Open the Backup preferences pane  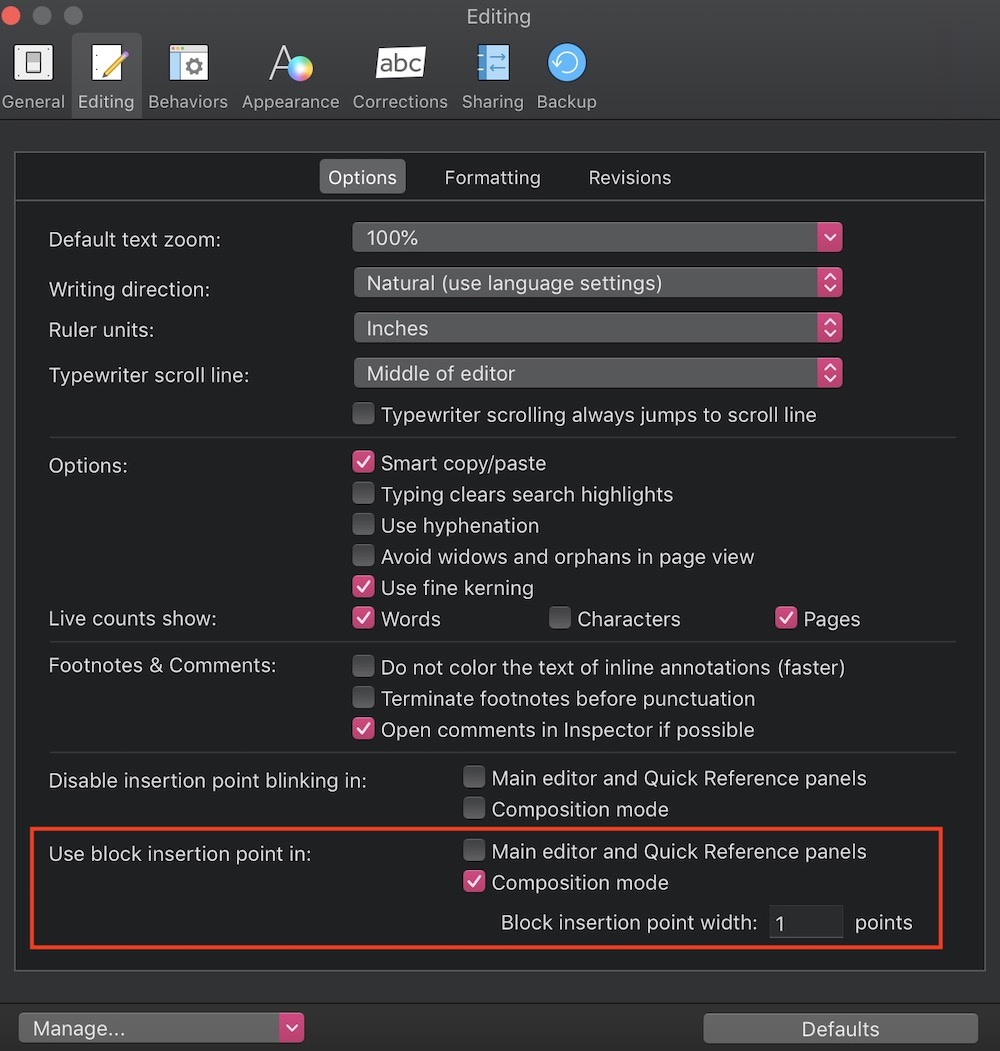pos(566,76)
